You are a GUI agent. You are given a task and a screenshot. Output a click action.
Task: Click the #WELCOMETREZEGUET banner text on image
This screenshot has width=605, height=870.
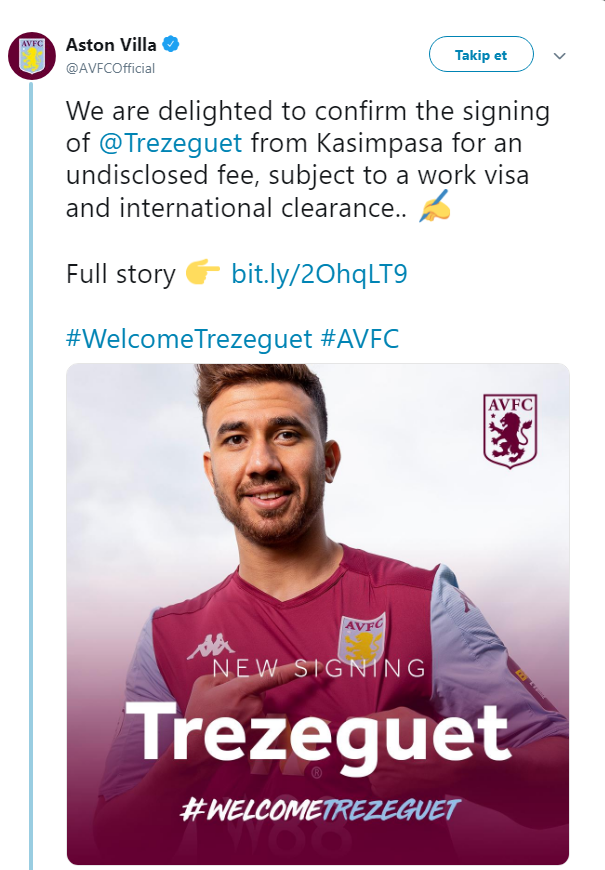pos(320,809)
